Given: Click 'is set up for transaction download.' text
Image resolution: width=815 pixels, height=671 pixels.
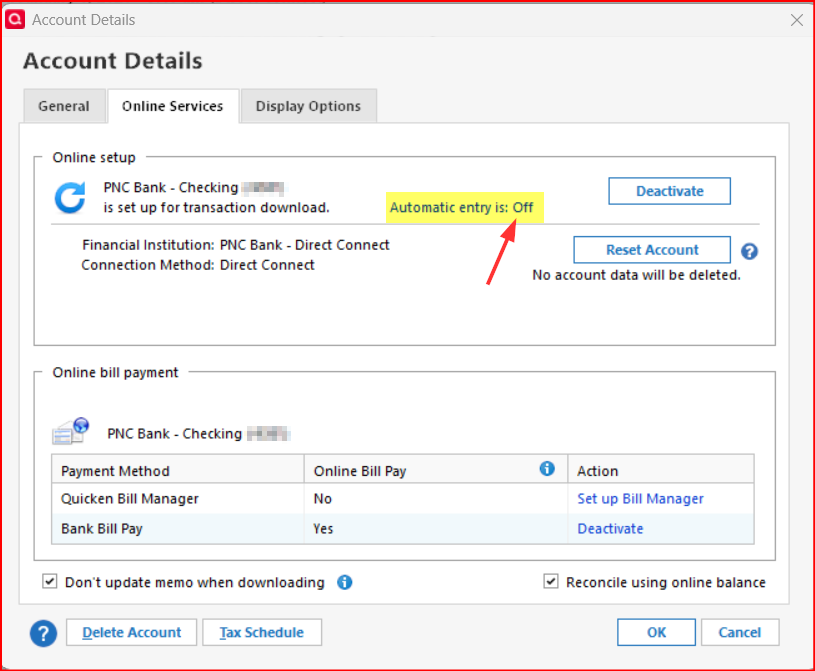Looking at the screenshot, I should click(x=216, y=207).
